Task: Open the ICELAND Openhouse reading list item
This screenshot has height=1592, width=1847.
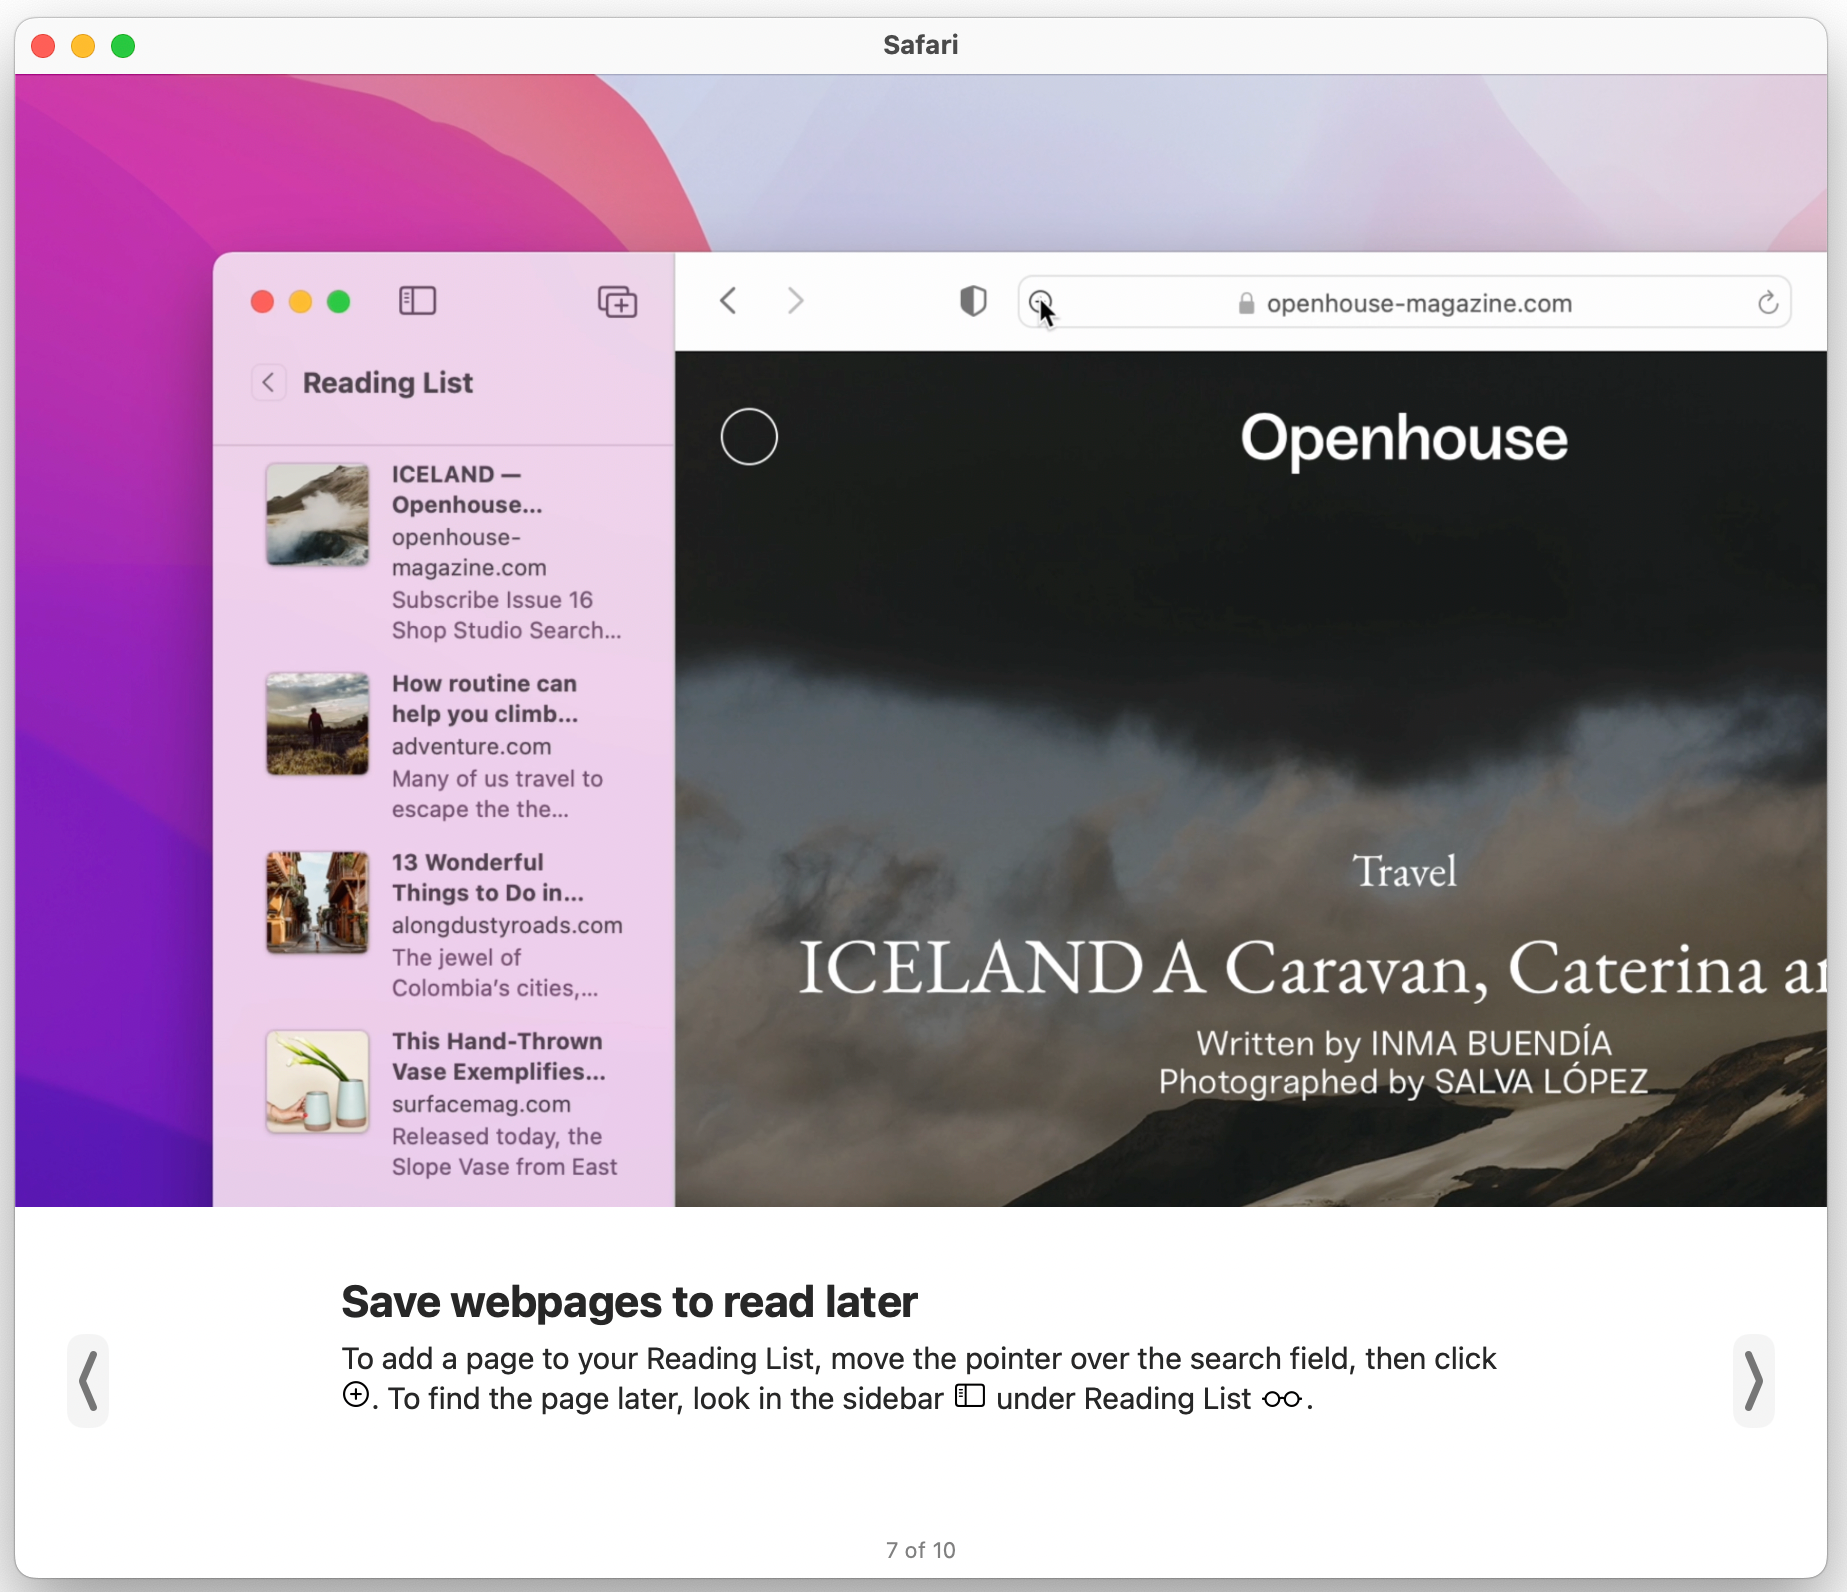Action: (x=444, y=552)
